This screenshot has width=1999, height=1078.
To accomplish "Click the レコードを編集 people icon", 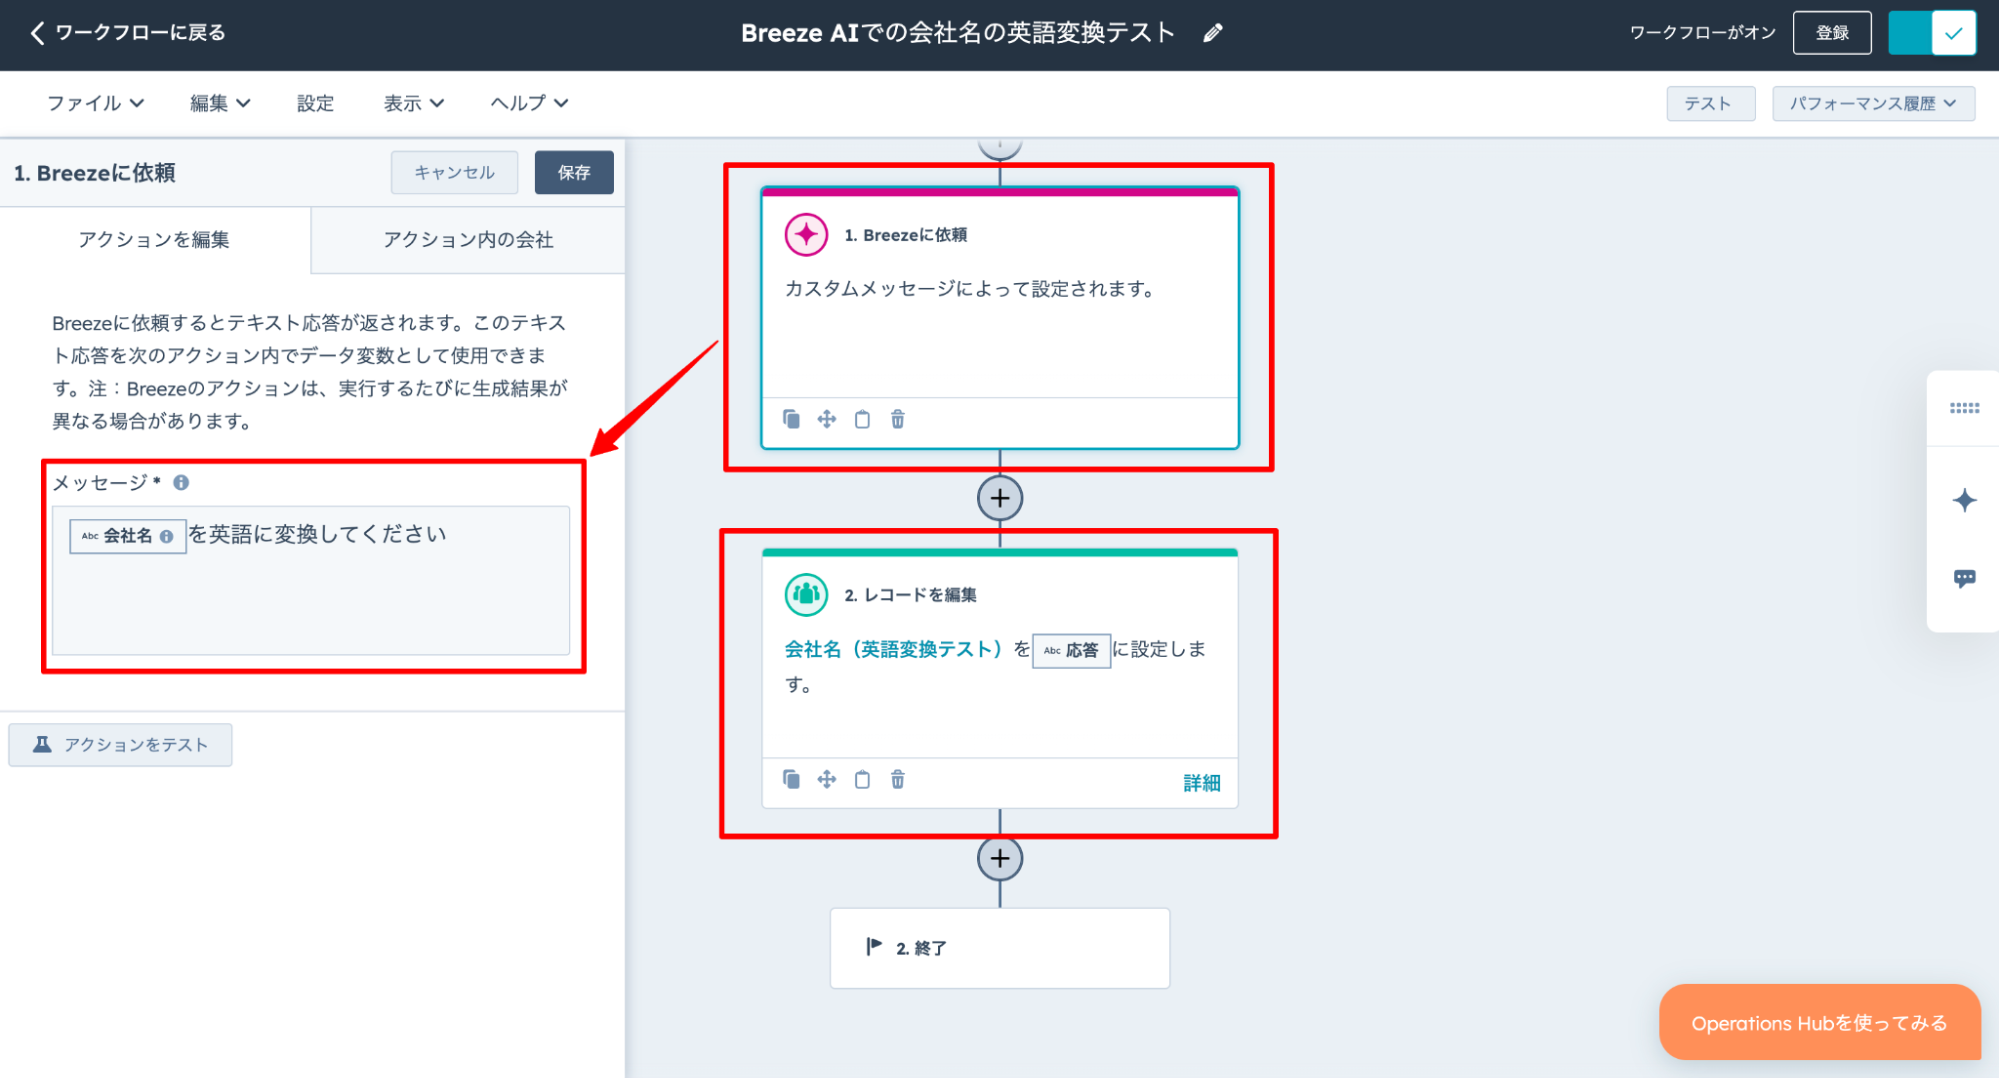I will (x=806, y=595).
